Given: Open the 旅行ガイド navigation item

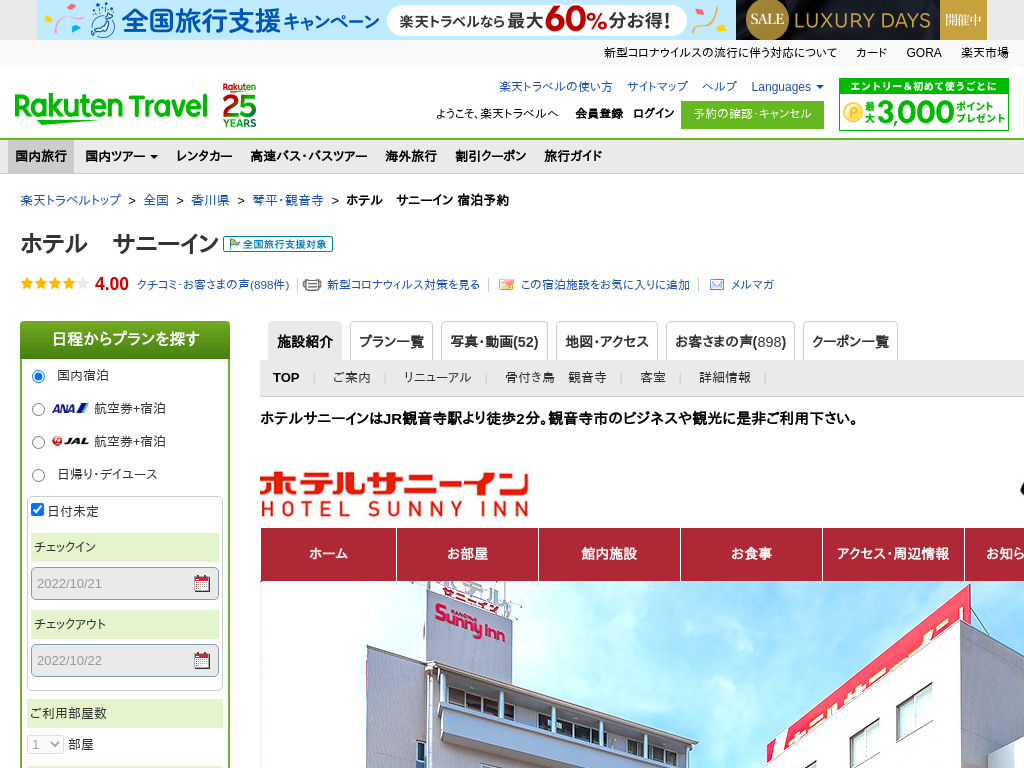Looking at the screenshot, I should [x=573, y=156].
